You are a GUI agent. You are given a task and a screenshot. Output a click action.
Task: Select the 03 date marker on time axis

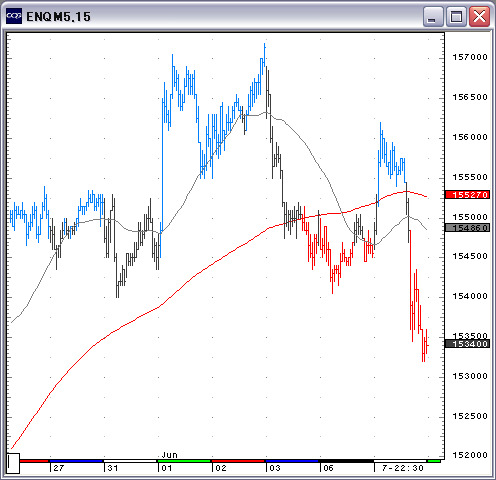275,468
